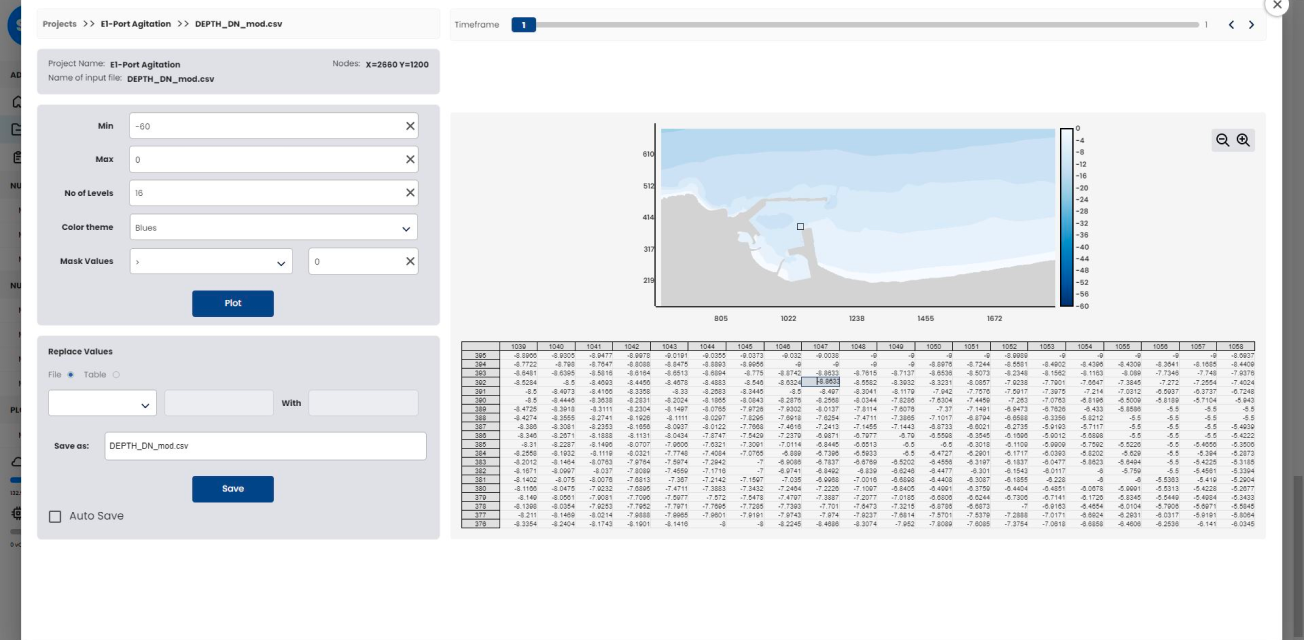The image size is (1304, 640).
Task: Open the Color theme Blues dropdown
Action: [x=273, y=228]
